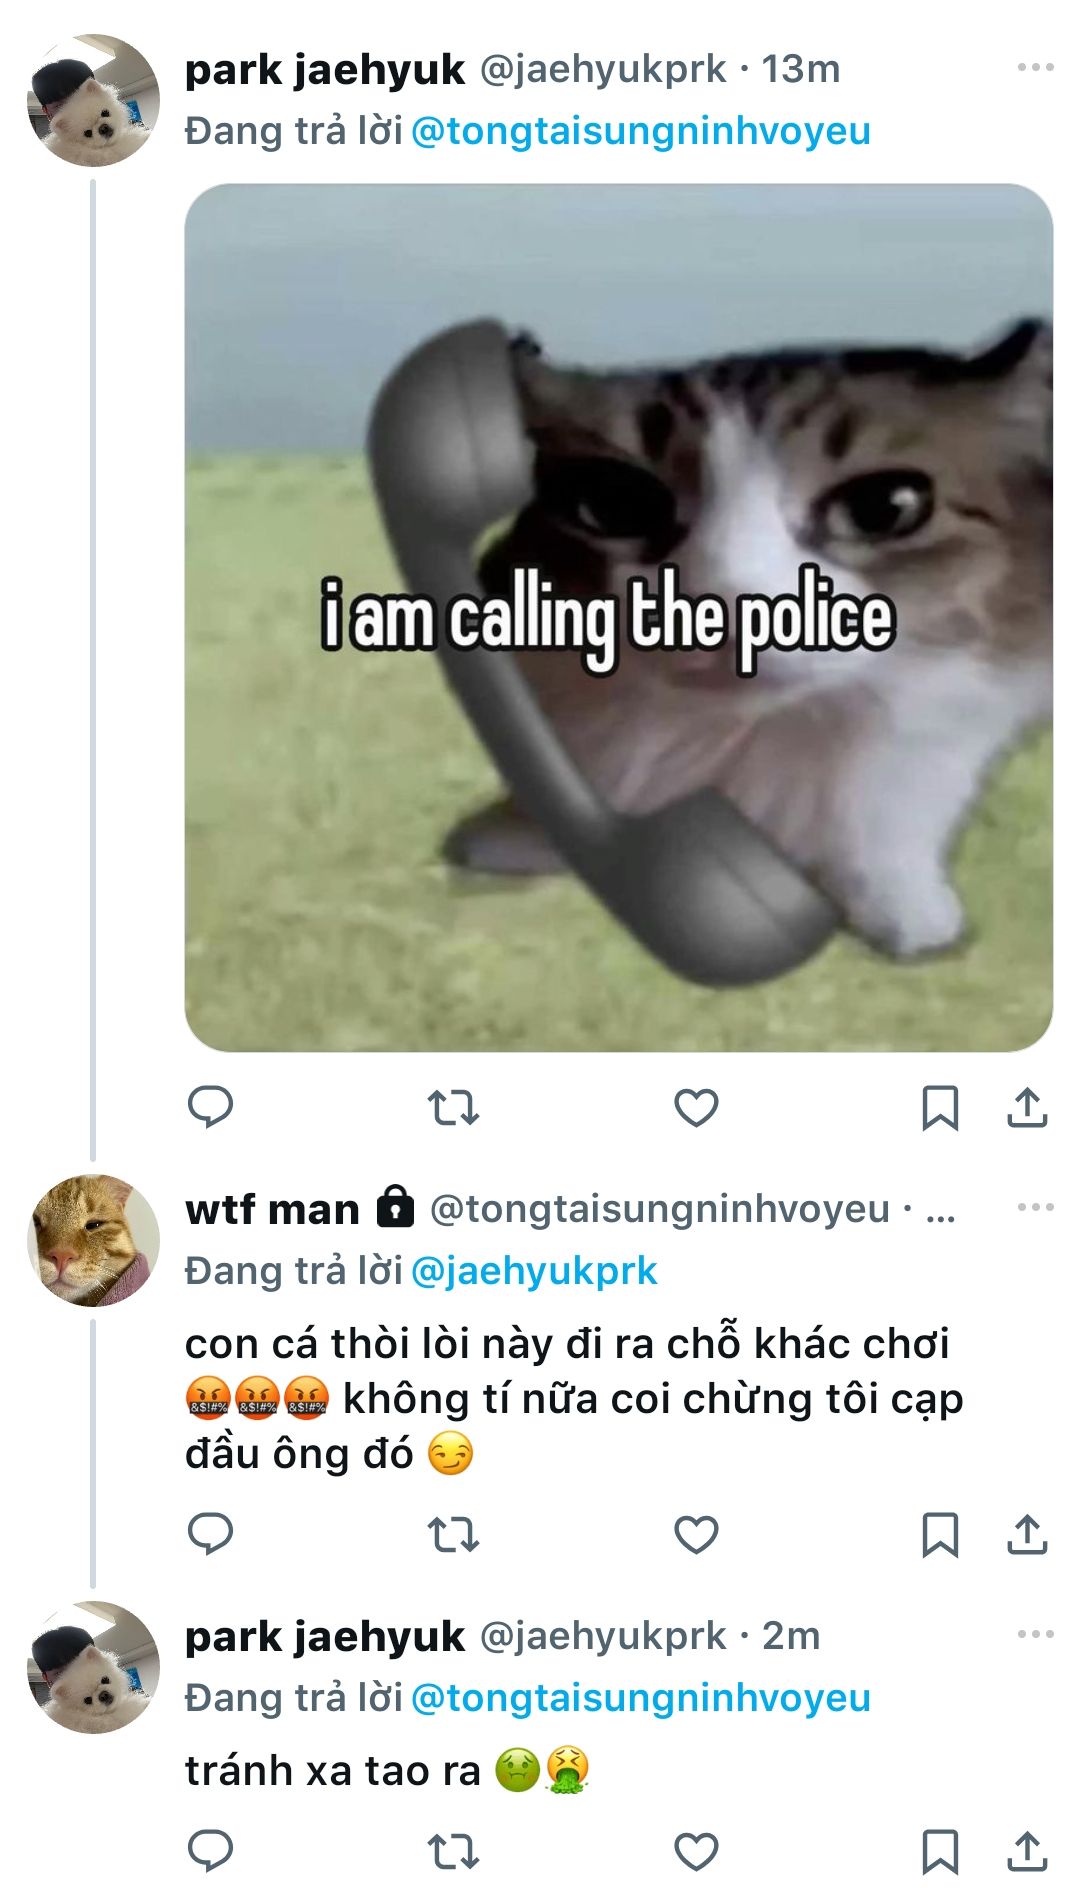The height and width of the screenshot is (1895, 1080).
Task: Like the cat phone meme tweet
Action: [x=696, y=1108]
